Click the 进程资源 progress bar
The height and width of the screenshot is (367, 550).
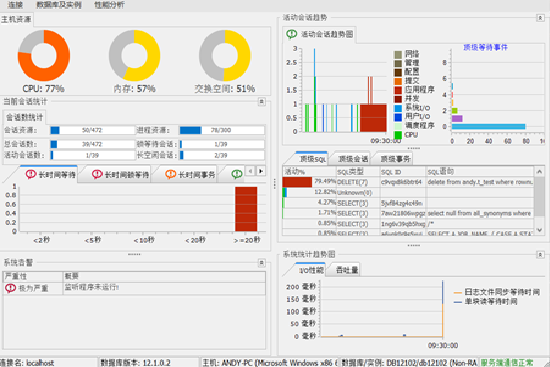pos(222,130)
